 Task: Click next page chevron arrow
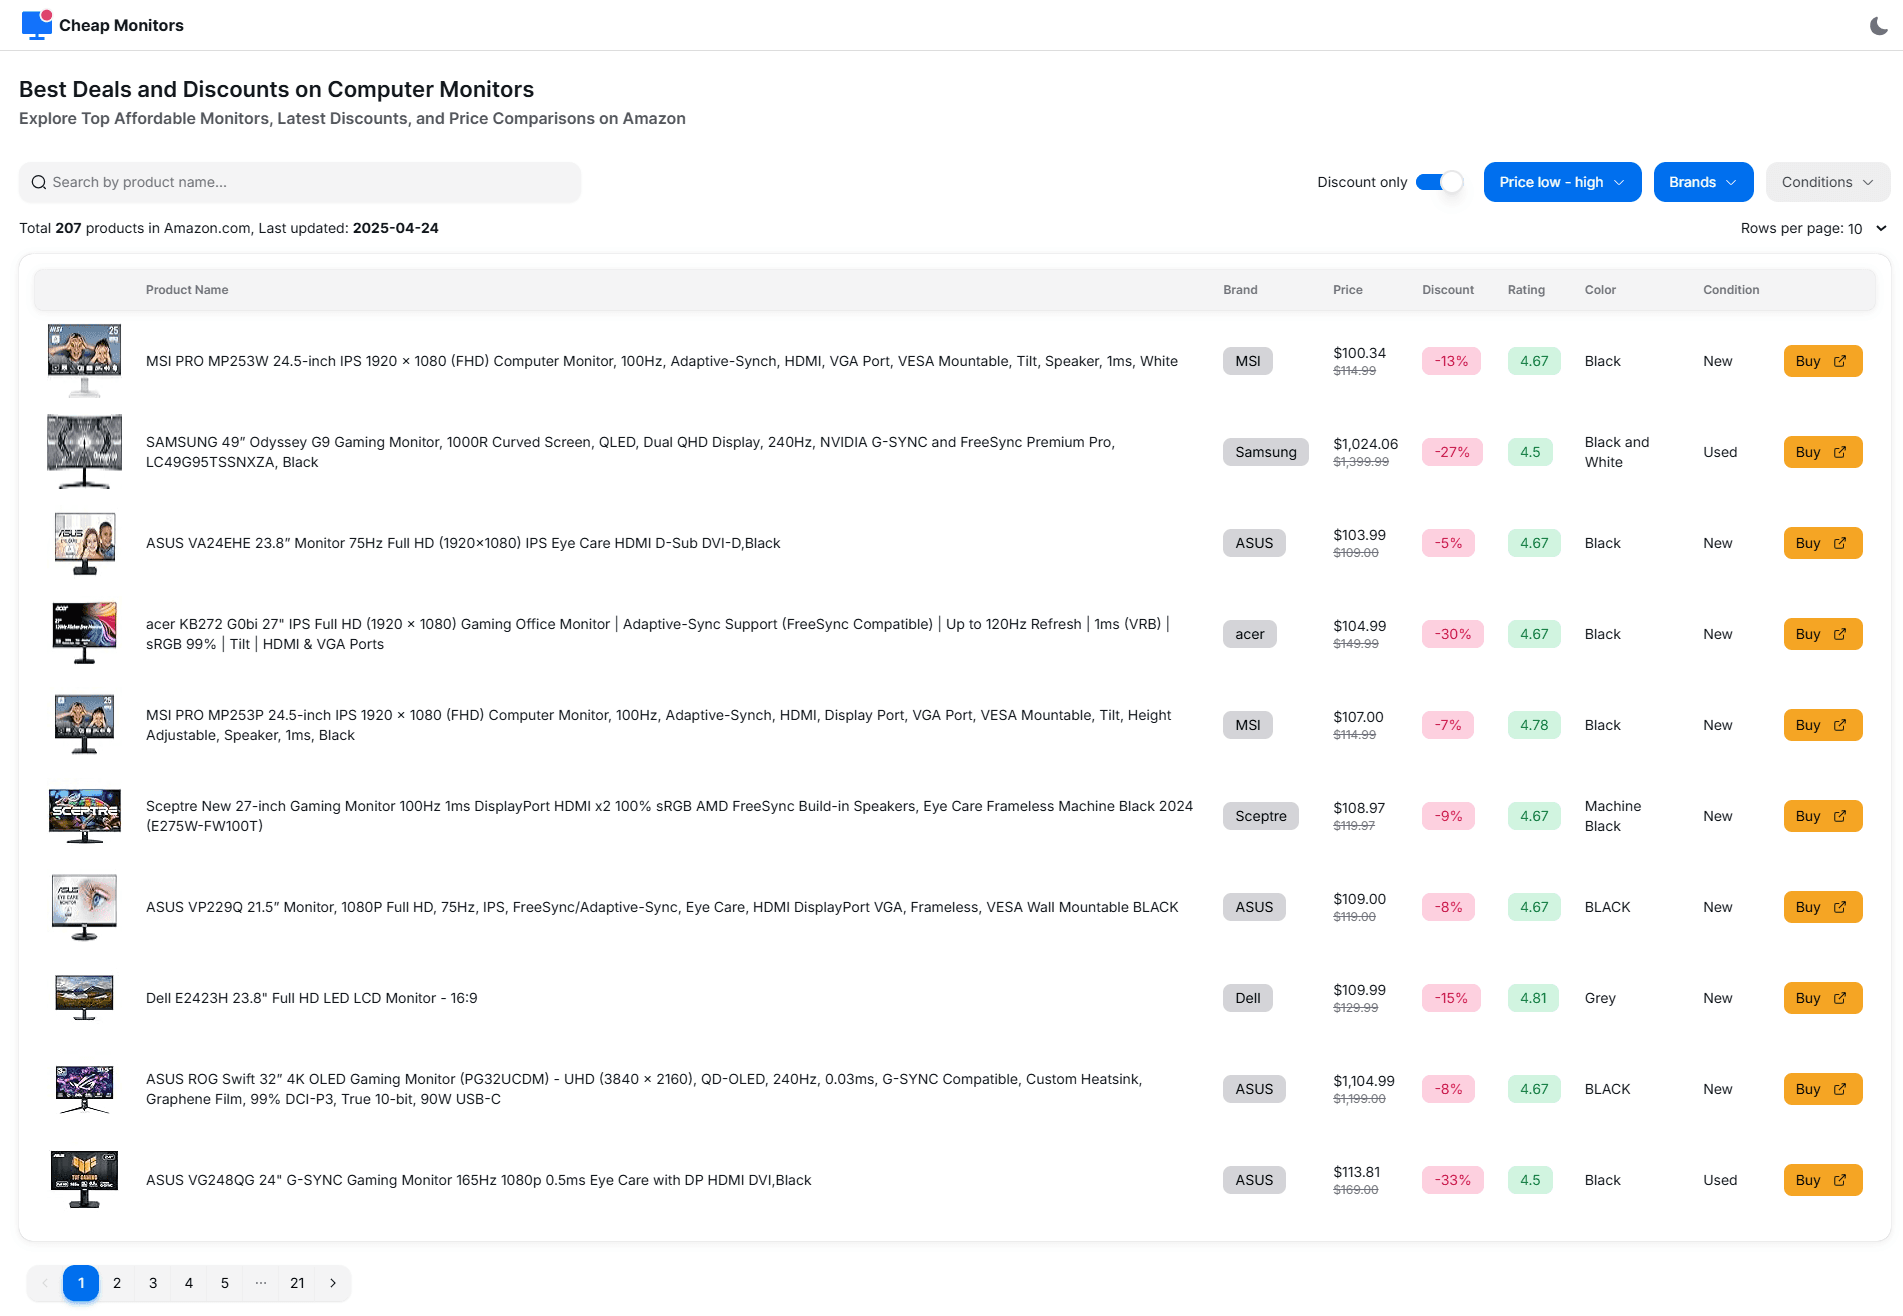[x=333, y=1283]
